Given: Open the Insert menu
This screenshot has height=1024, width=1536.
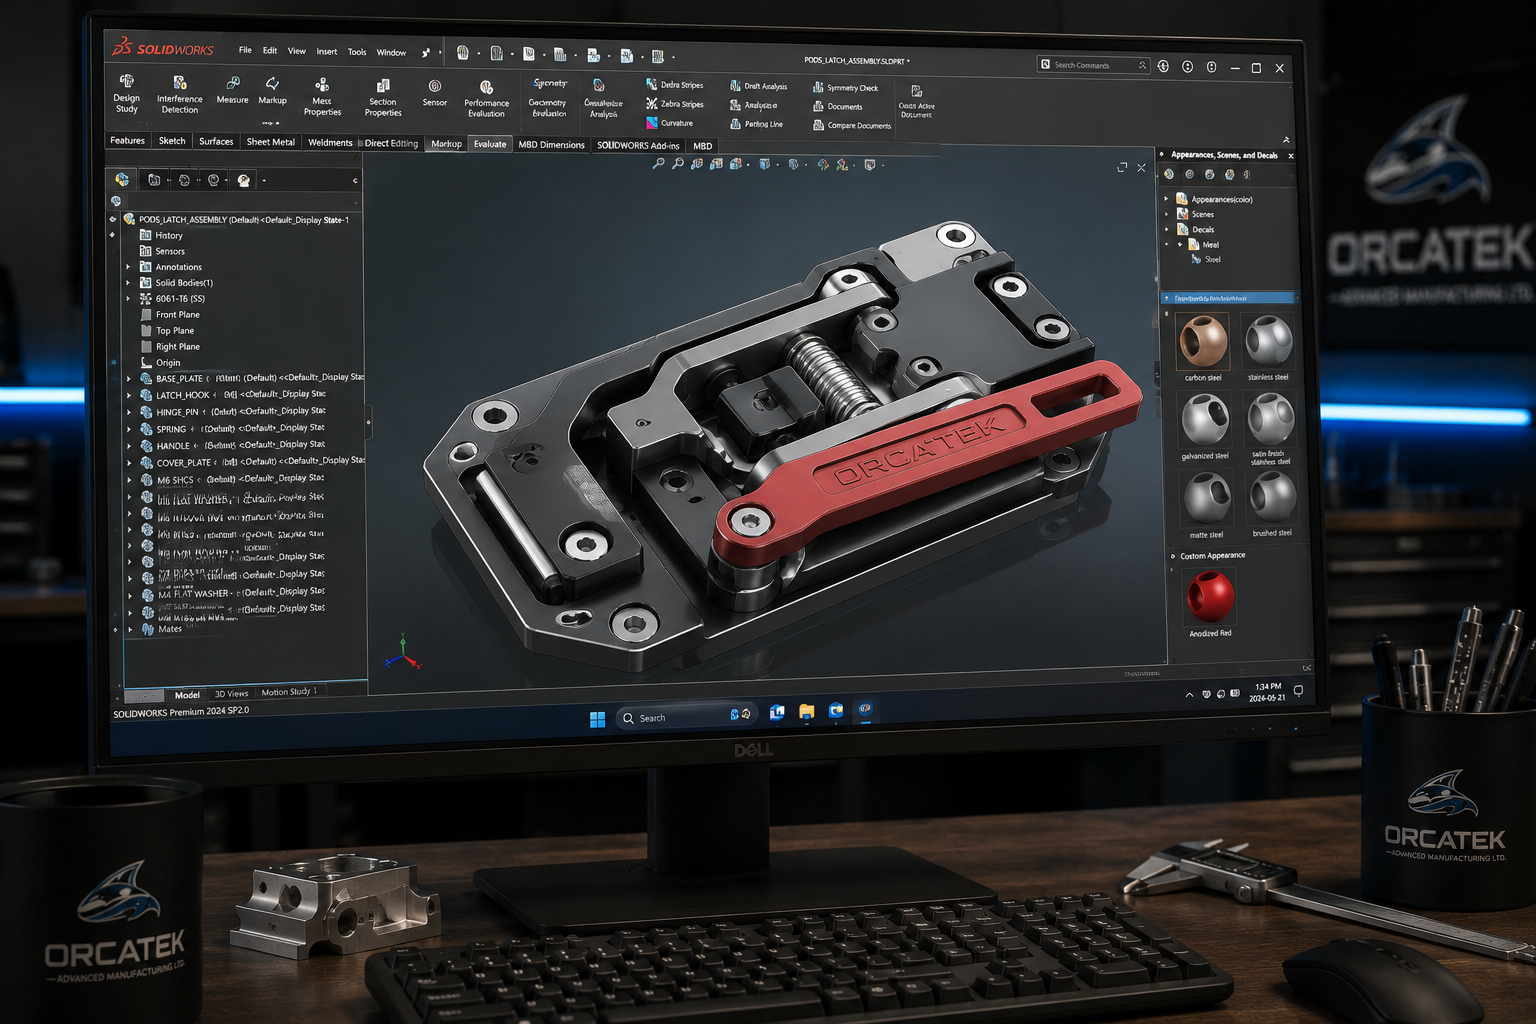Looking at the screenshot, I should 327,52.
